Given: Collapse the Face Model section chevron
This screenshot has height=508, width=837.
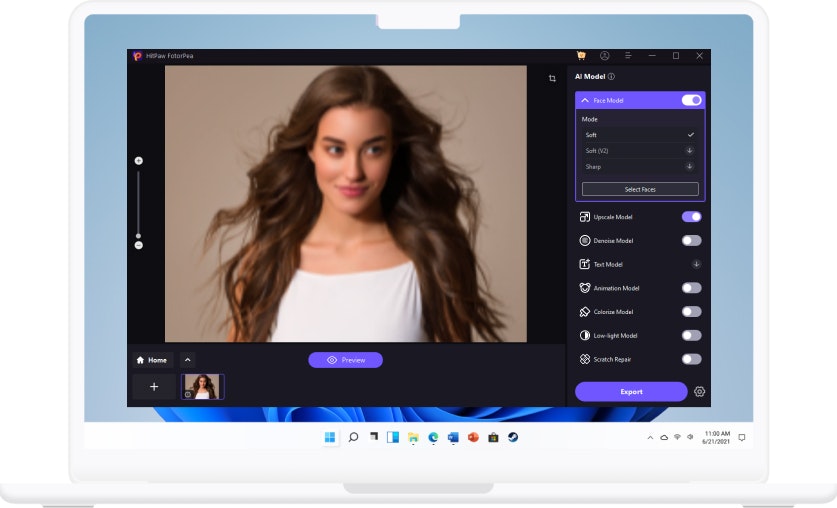Looking at the screenshot, I should (585, 100).
